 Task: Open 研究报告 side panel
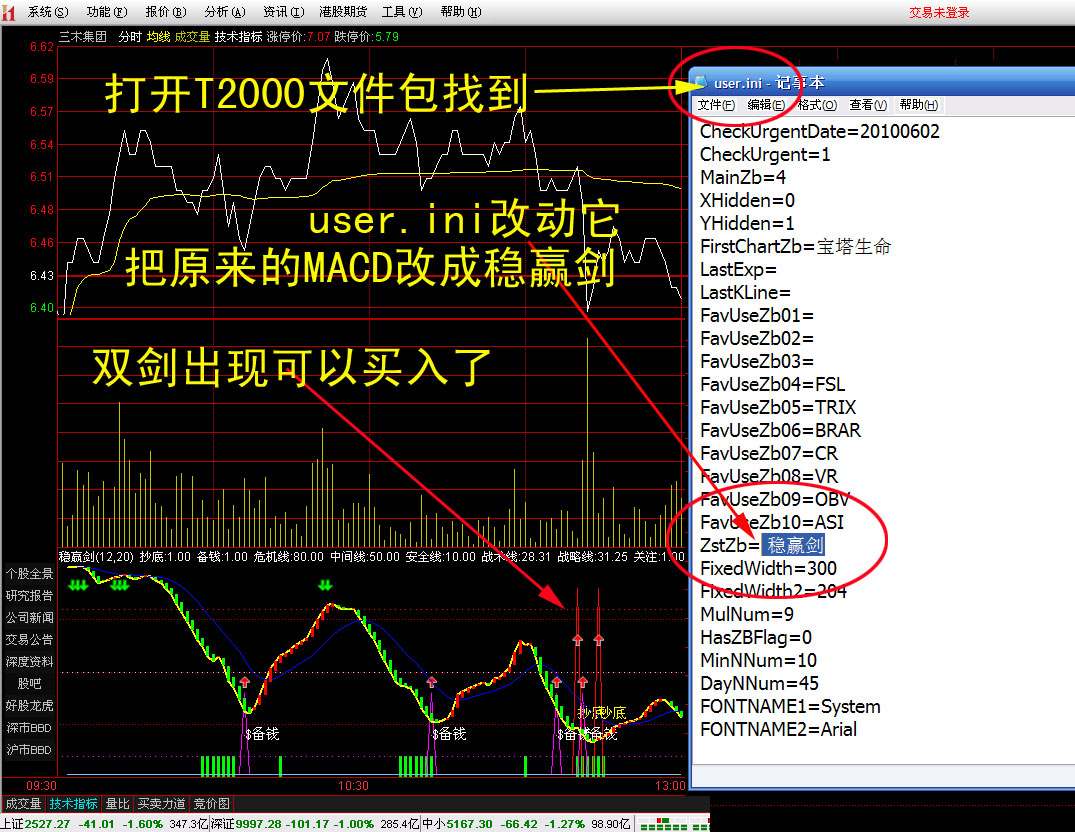pyautogui.click(x=29, y=596)
